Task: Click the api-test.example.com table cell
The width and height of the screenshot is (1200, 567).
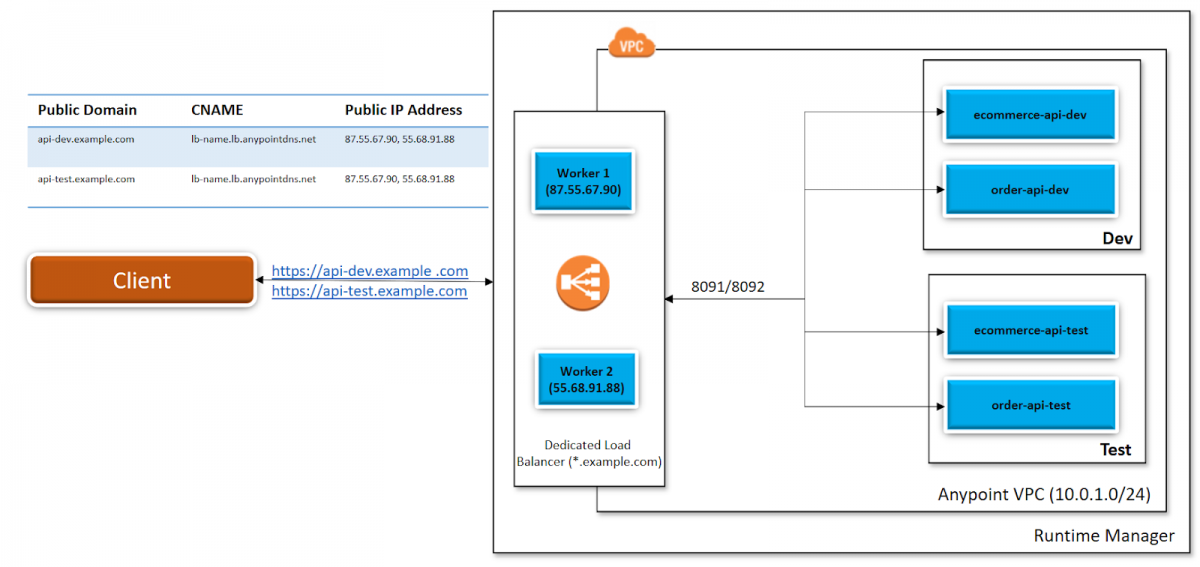Action: (86, 179)
